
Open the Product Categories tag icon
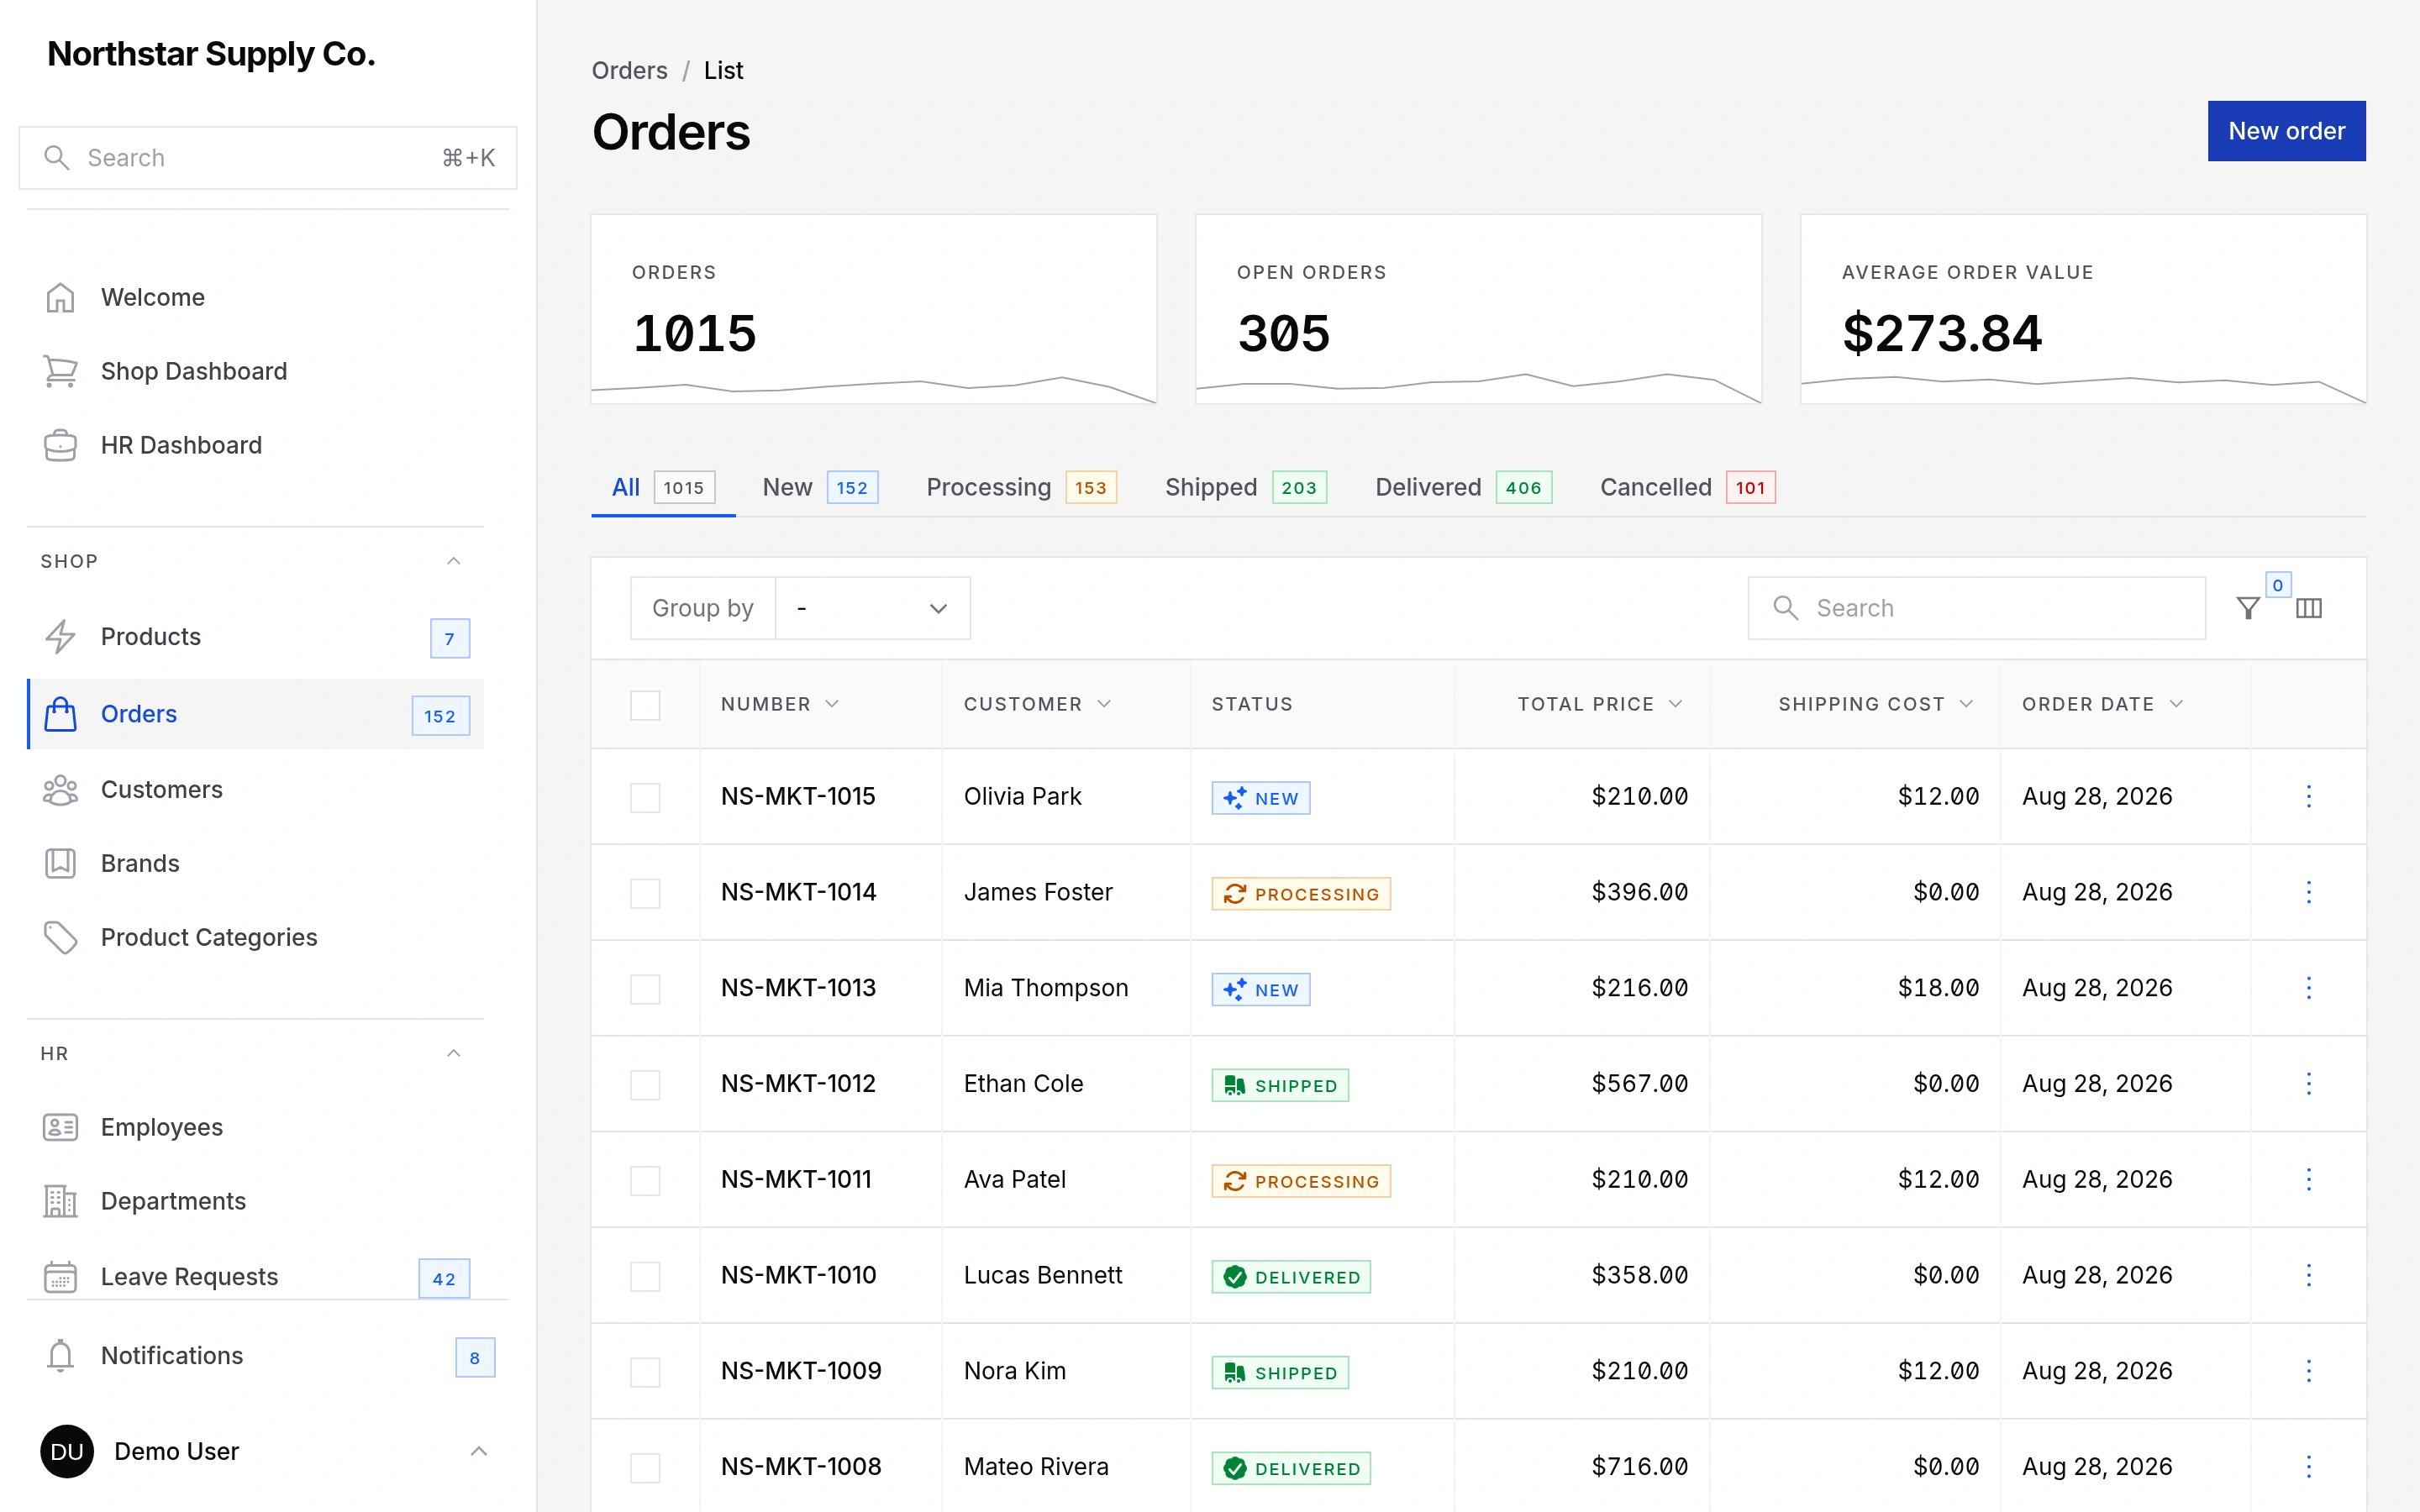(60, 937)
